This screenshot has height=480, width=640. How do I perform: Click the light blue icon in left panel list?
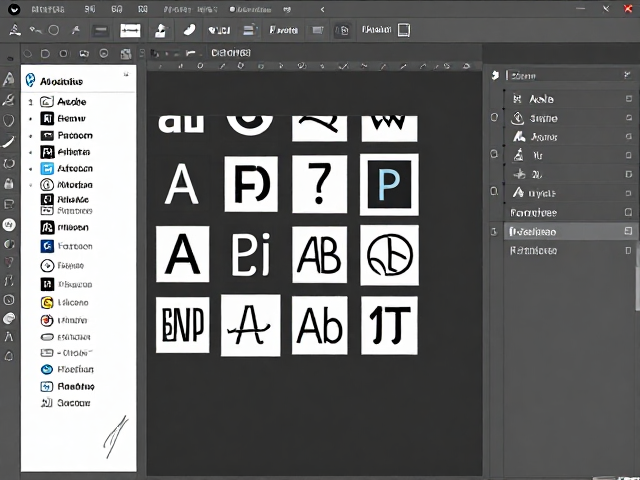pyautogui.click(x=47, y=168)
